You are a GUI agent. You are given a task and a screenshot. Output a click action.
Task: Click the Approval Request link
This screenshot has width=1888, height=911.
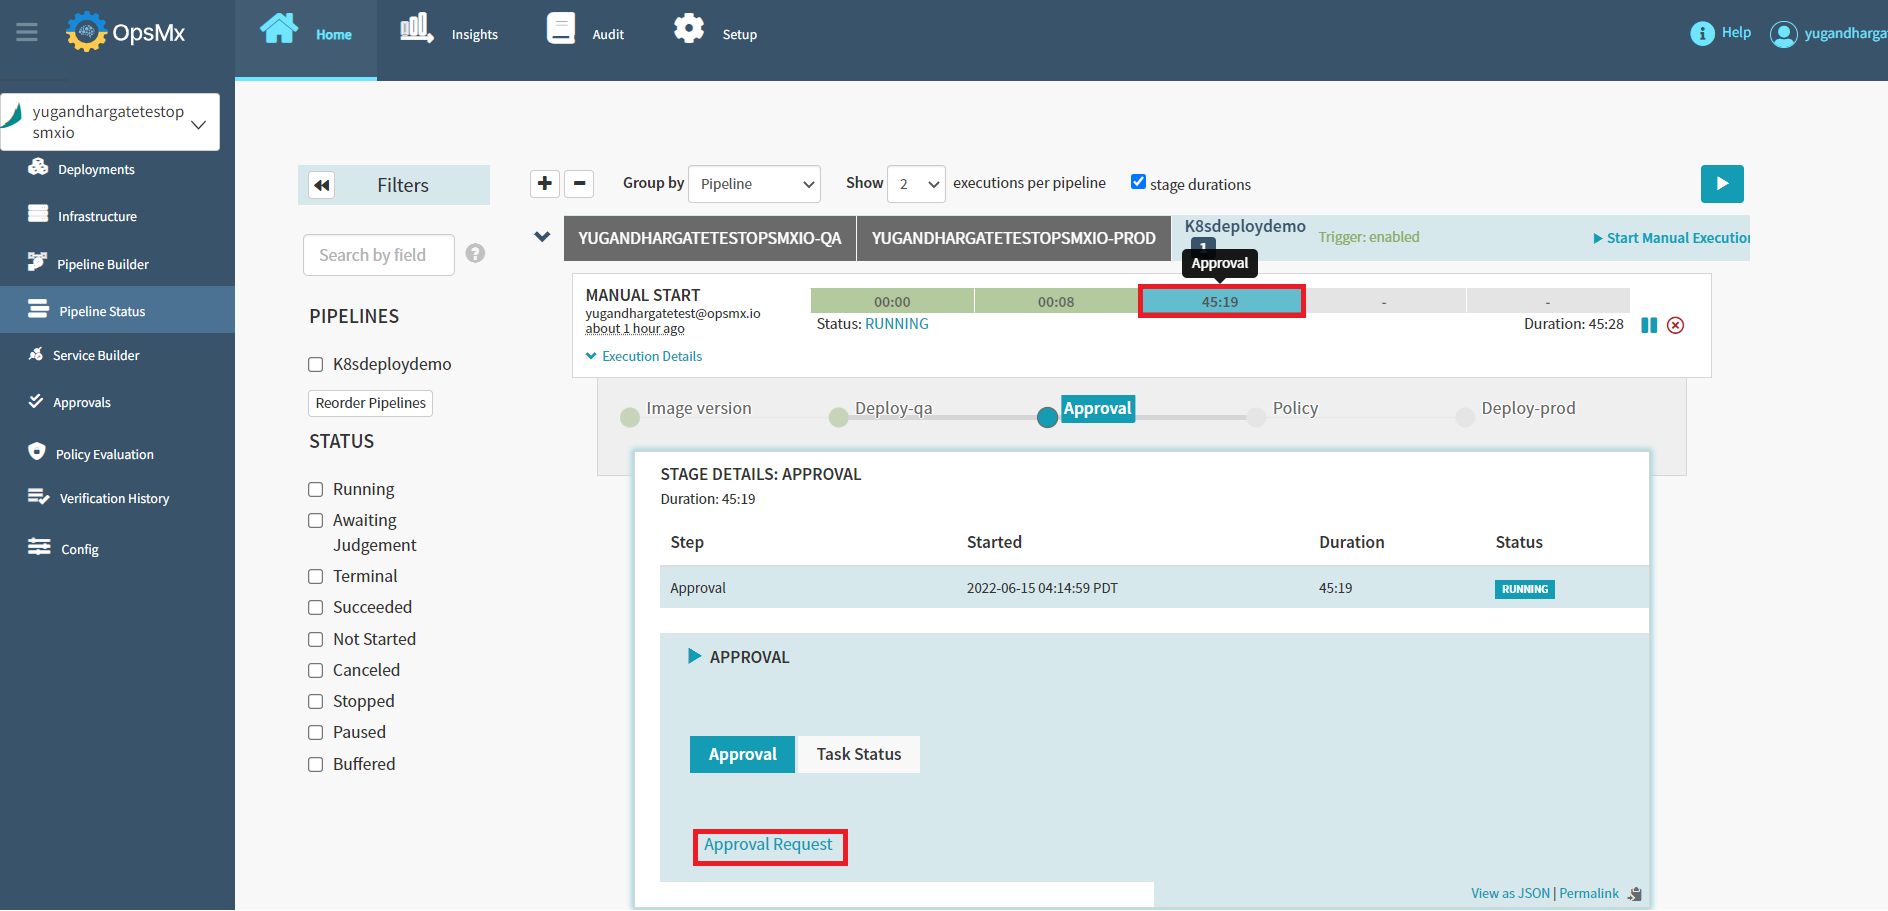pyautogui.click(x=768, y=845)
